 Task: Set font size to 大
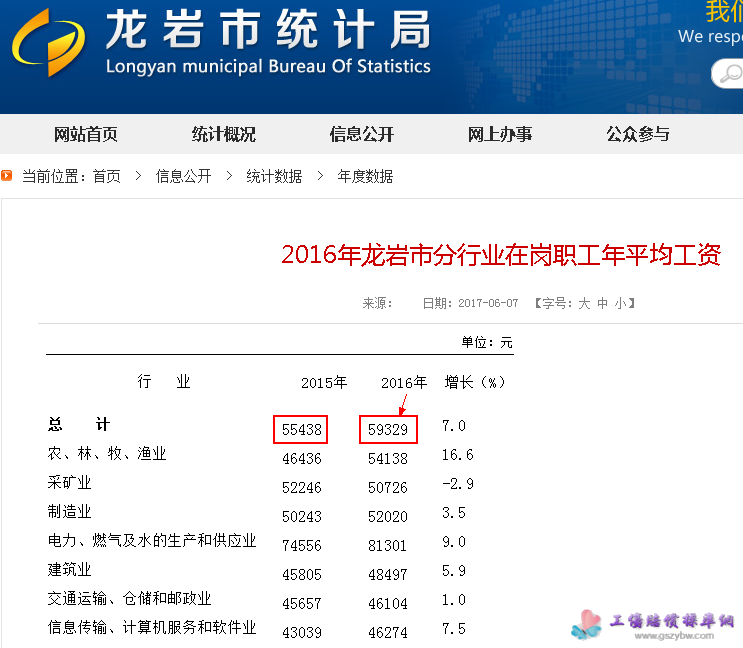584,303
